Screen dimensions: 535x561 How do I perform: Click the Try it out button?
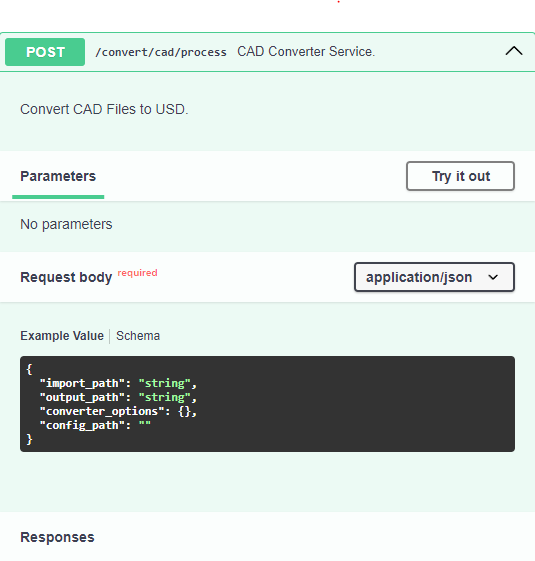(461, 176)
